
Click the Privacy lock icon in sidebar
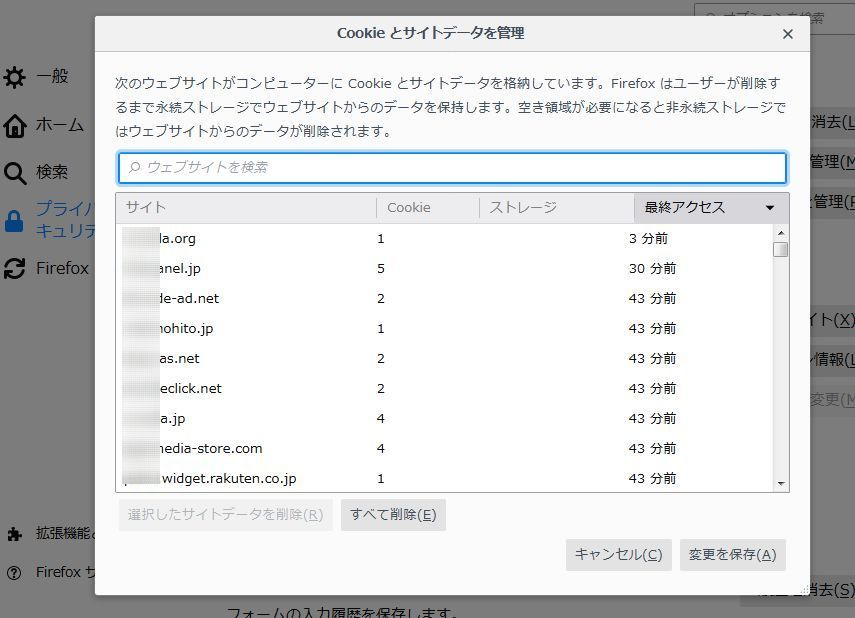click(14, 221)
